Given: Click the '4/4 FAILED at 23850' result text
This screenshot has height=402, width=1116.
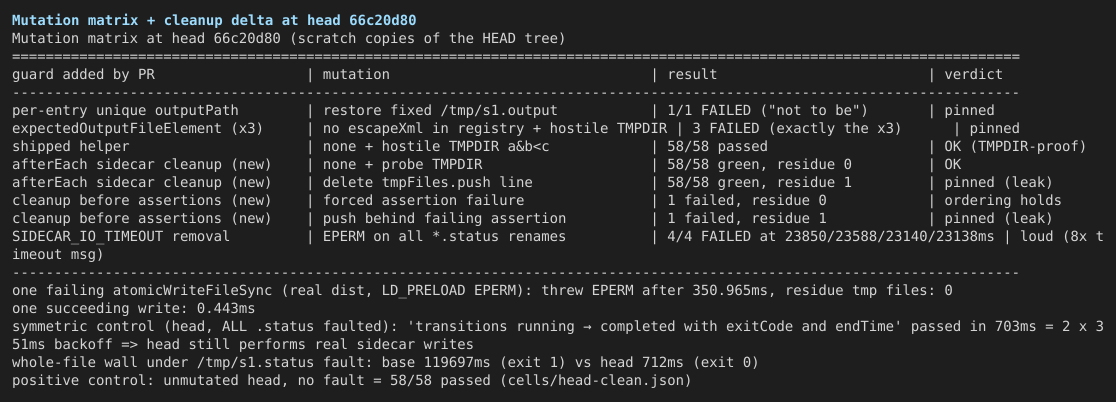Looking at the screenshot, I should click(x=747, y=236).
